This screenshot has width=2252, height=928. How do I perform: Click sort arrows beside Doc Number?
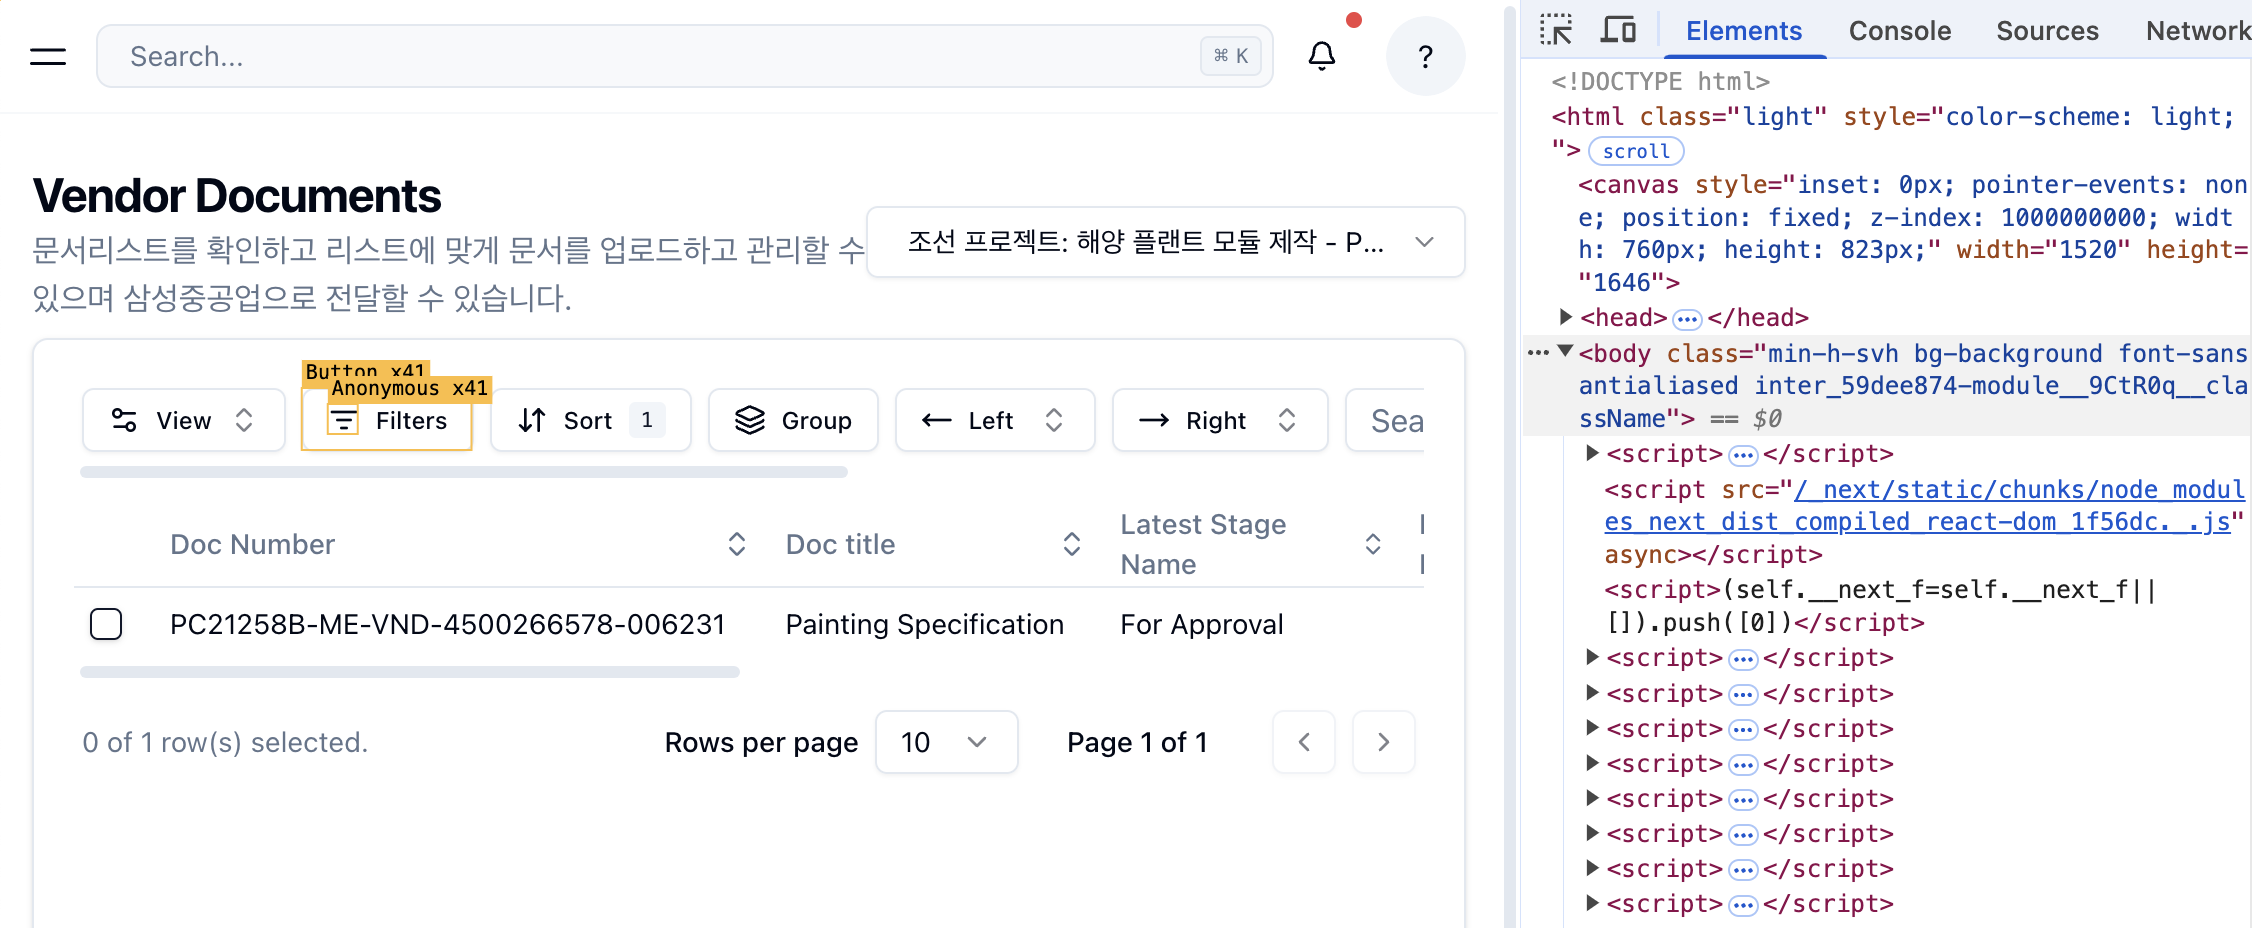(737, 544)
